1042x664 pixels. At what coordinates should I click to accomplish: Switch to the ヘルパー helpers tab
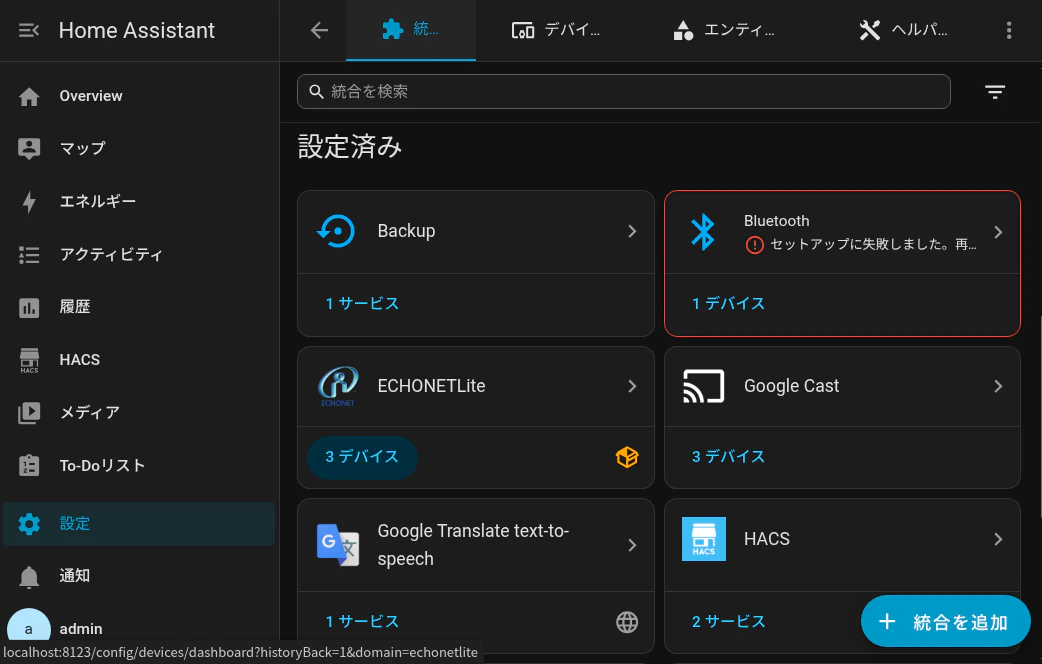(x=903, y=30)
